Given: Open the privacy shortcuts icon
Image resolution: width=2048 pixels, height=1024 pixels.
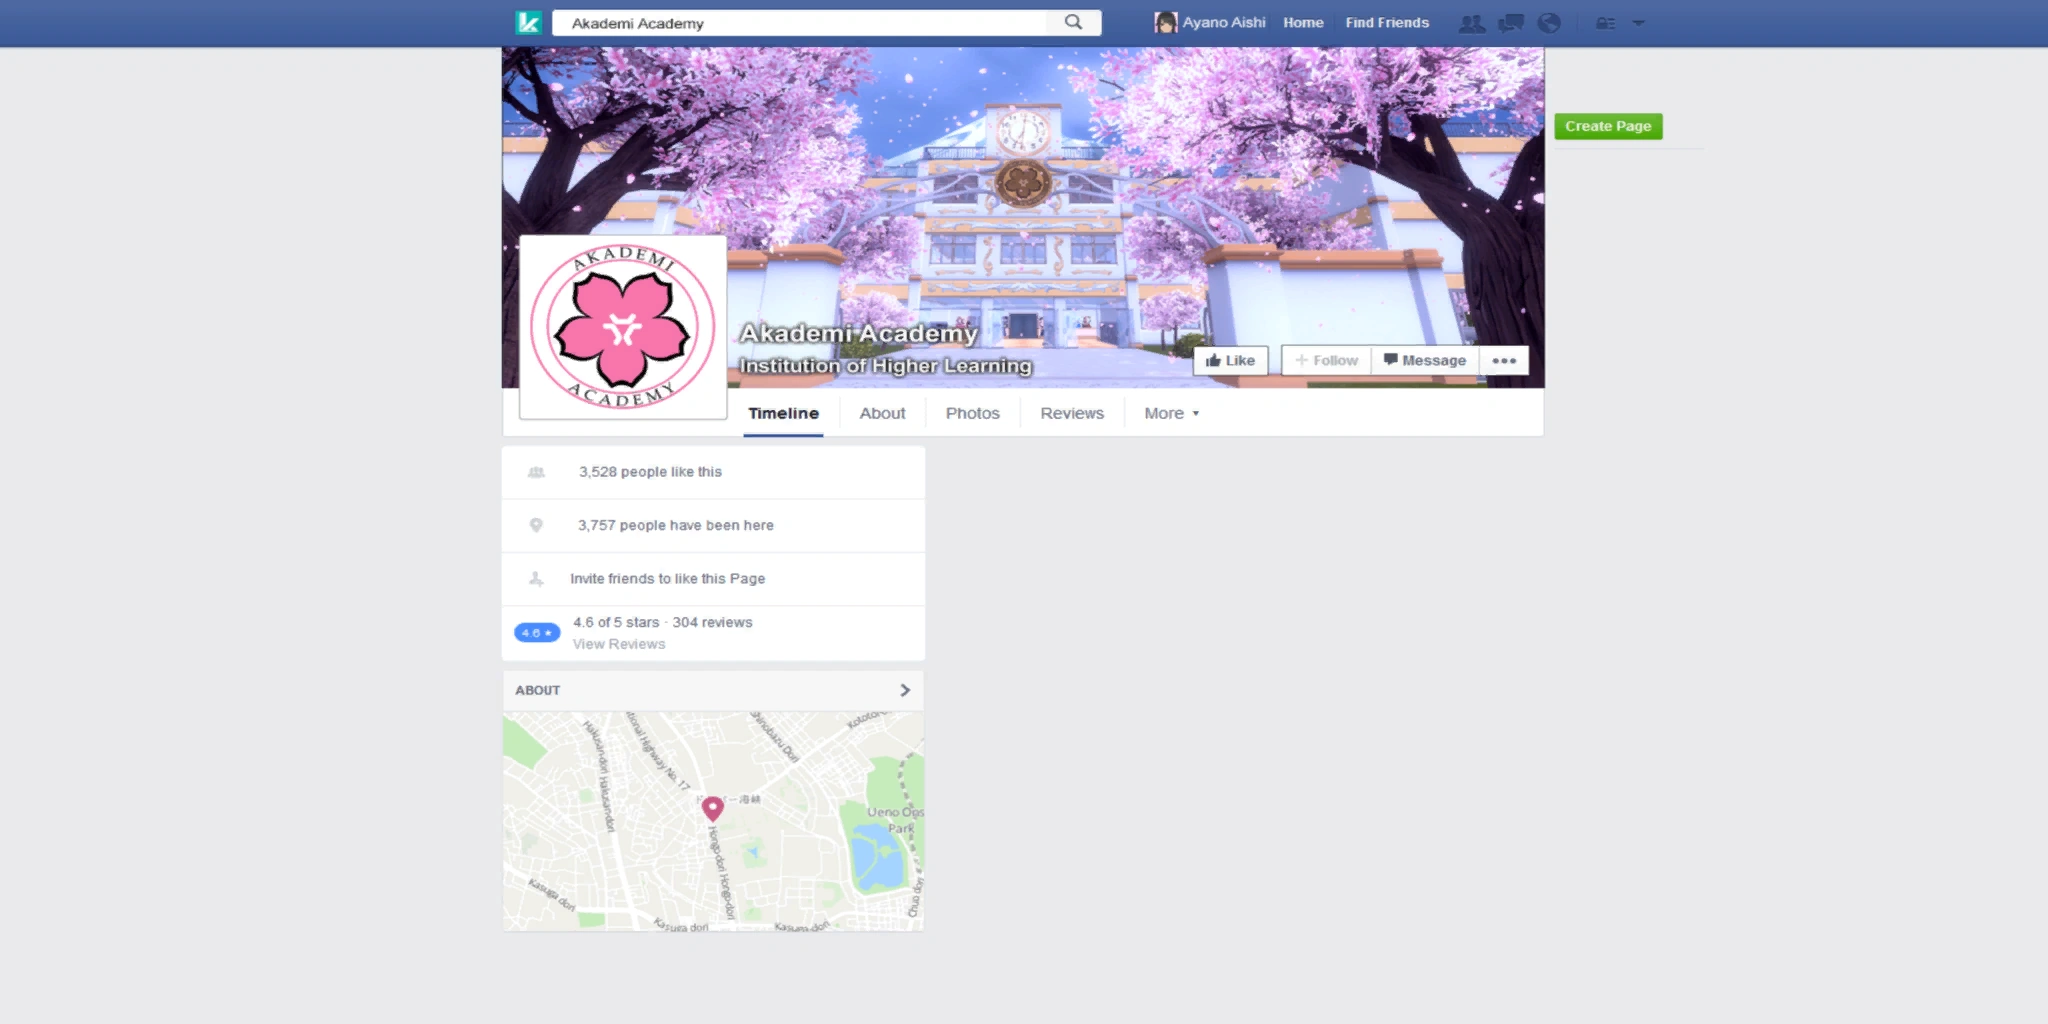Looking at the screenshot, I should 1605,23.
